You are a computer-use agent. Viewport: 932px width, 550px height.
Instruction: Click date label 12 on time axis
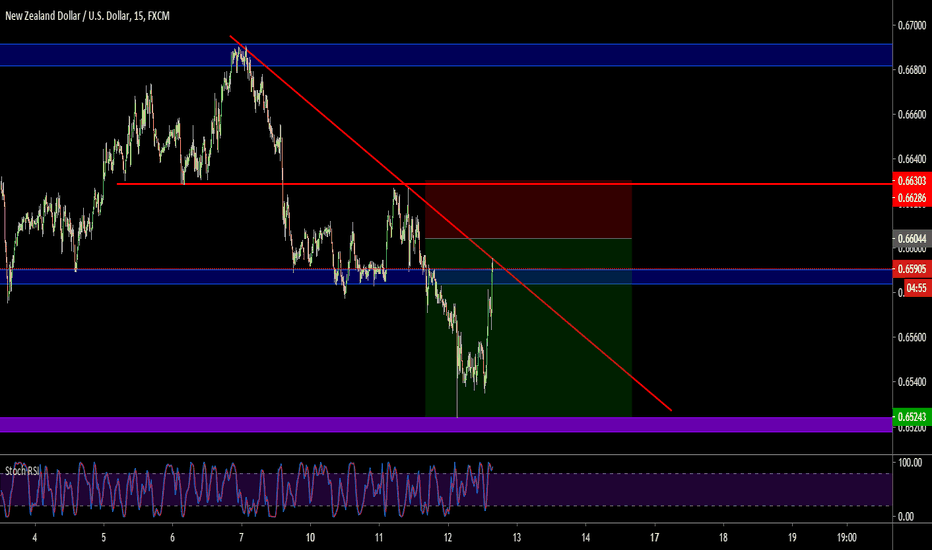pyautogui.click(x=448, y=538)
